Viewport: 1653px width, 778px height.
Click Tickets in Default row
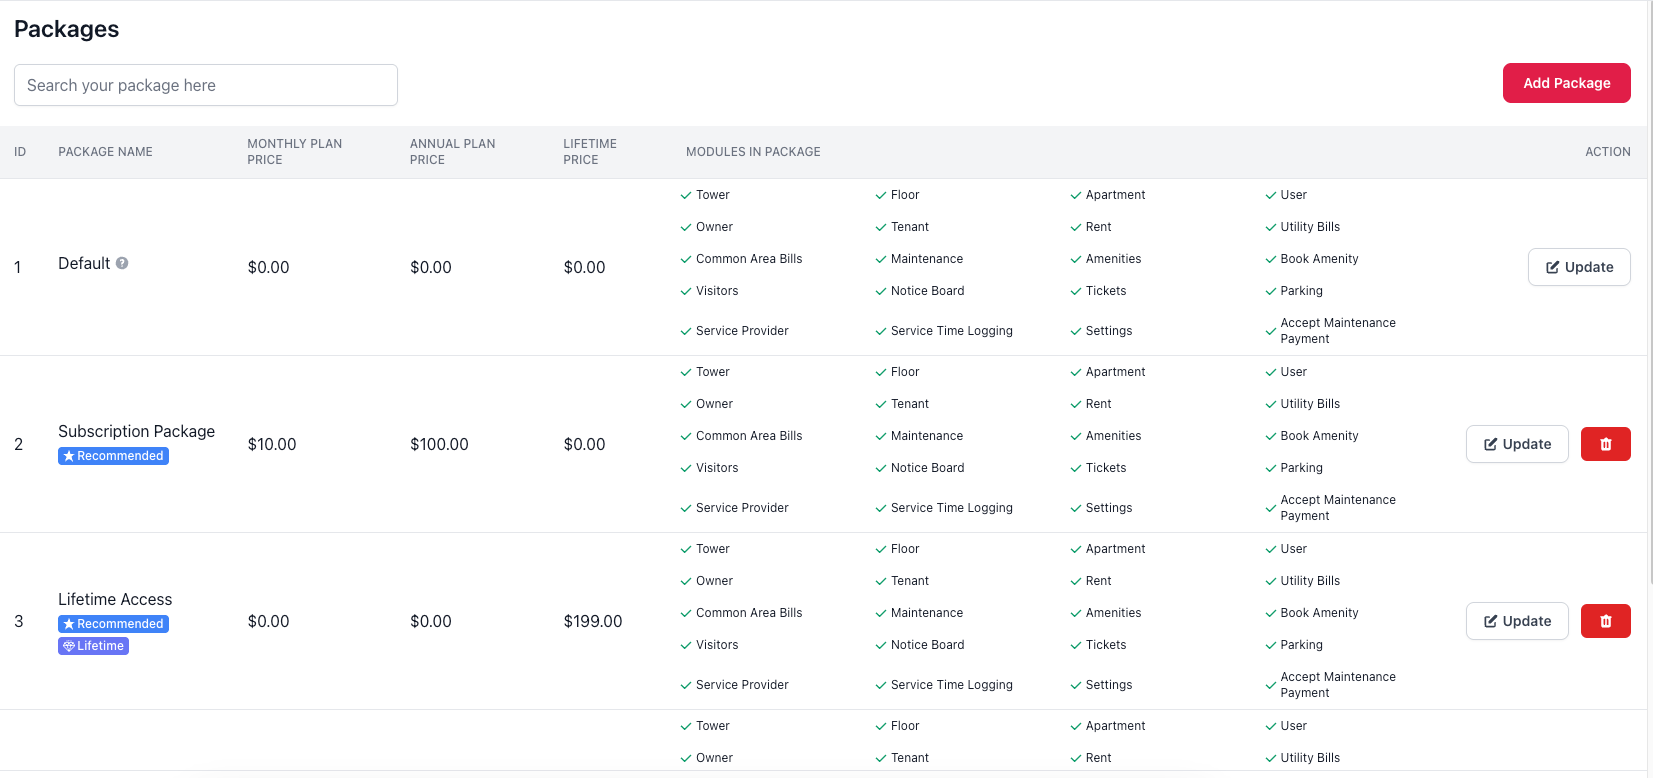click(x=1106, y=291)
